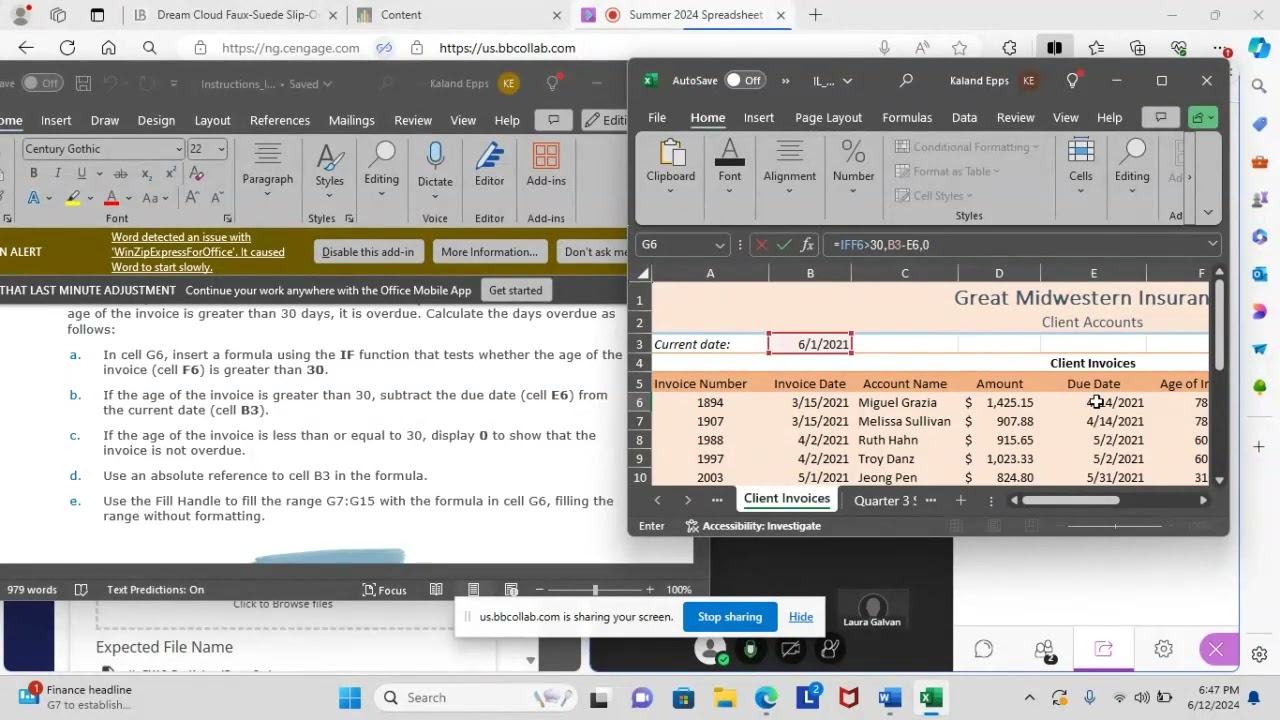This screenshot has height=720, width=1280.
Task: Expand the Paragraph group in Word
Action: [267, 168]
